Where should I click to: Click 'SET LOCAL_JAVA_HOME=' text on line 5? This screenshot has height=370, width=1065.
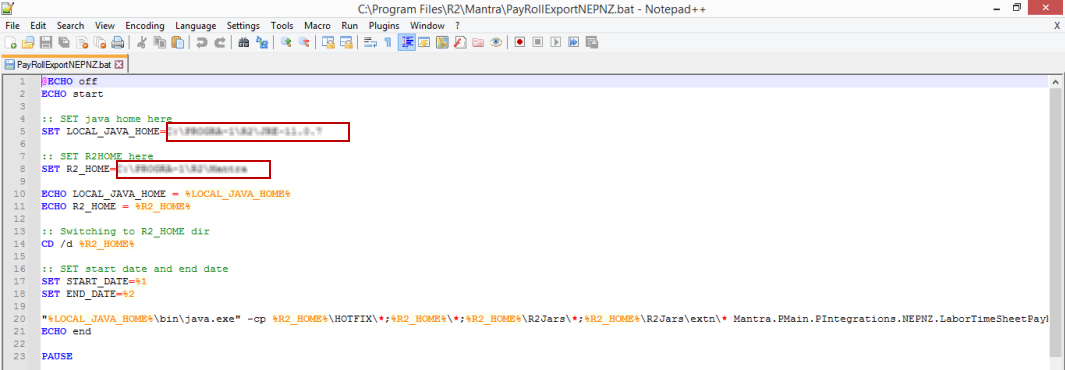coord(103,131)
